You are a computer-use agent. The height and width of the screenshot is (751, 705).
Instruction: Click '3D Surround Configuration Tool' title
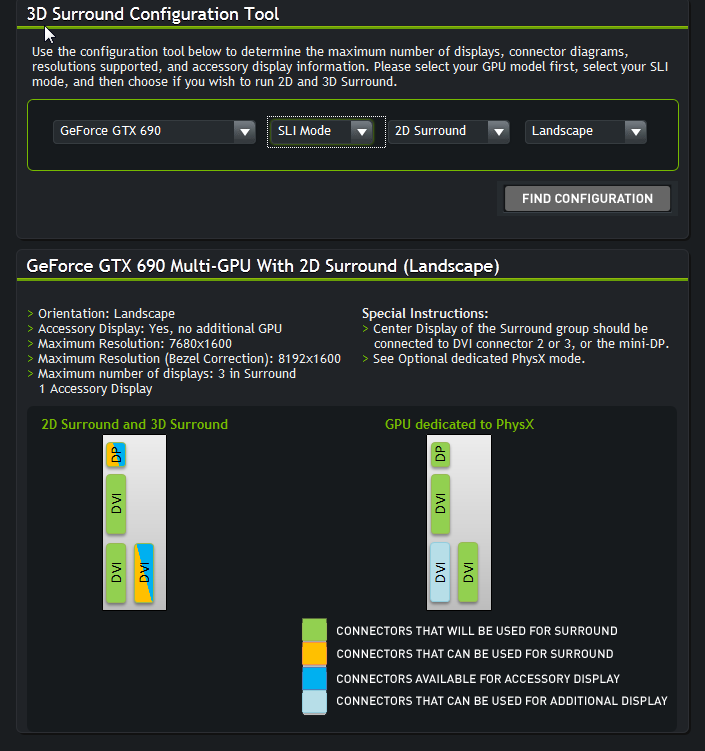point(153,14)
